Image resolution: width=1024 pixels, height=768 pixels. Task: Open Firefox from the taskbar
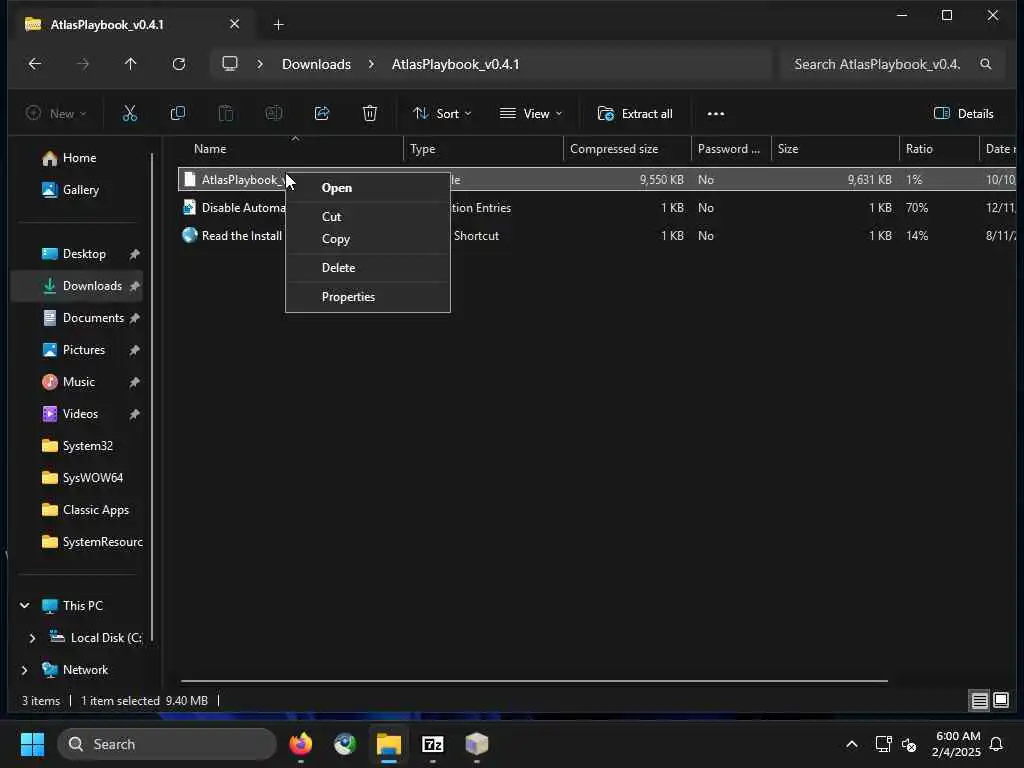(x=300, y=744)
